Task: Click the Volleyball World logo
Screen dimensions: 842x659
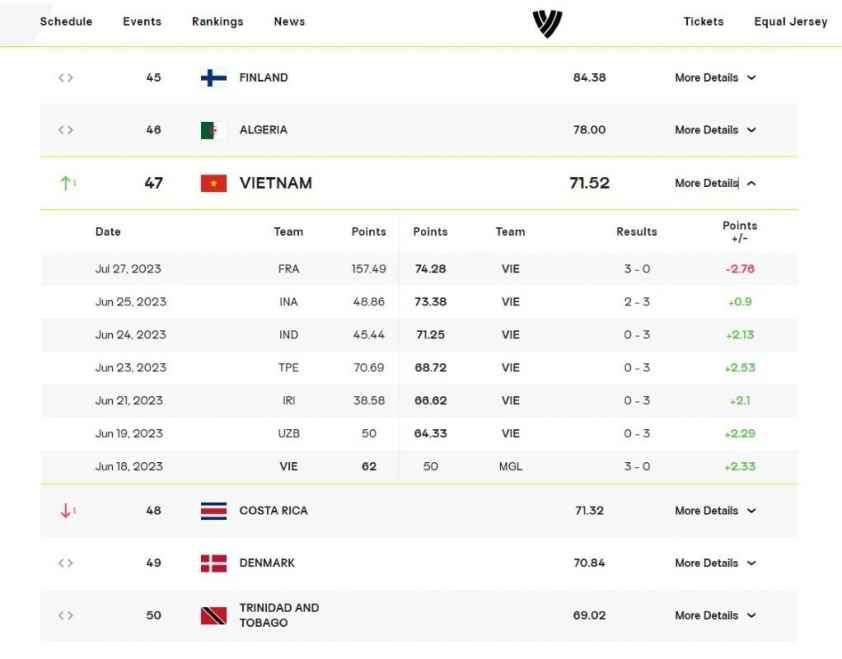Action: 547,24
